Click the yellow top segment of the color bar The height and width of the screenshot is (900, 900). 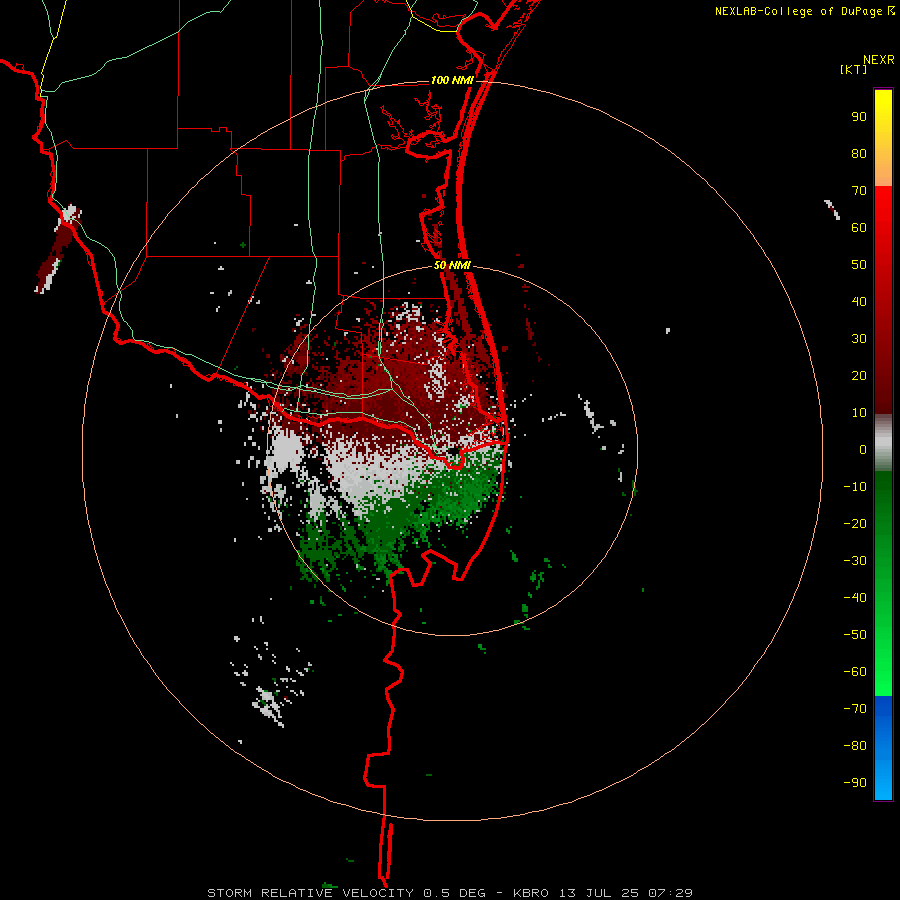pyautogui.click(x=883, y=138)
